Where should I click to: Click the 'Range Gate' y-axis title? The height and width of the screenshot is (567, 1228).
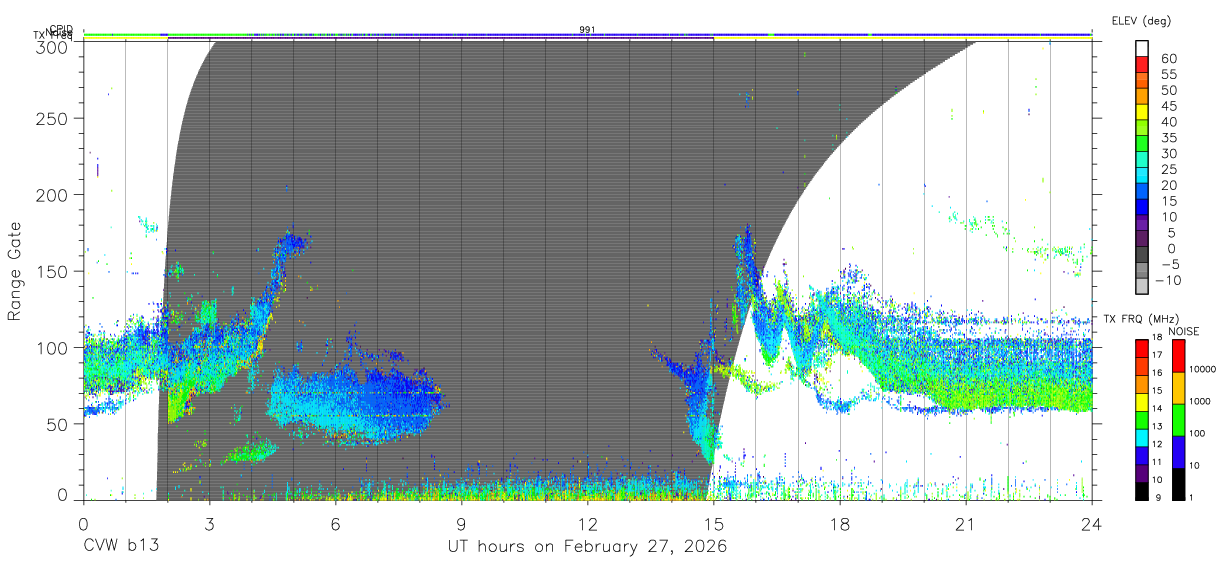point(15,271)
